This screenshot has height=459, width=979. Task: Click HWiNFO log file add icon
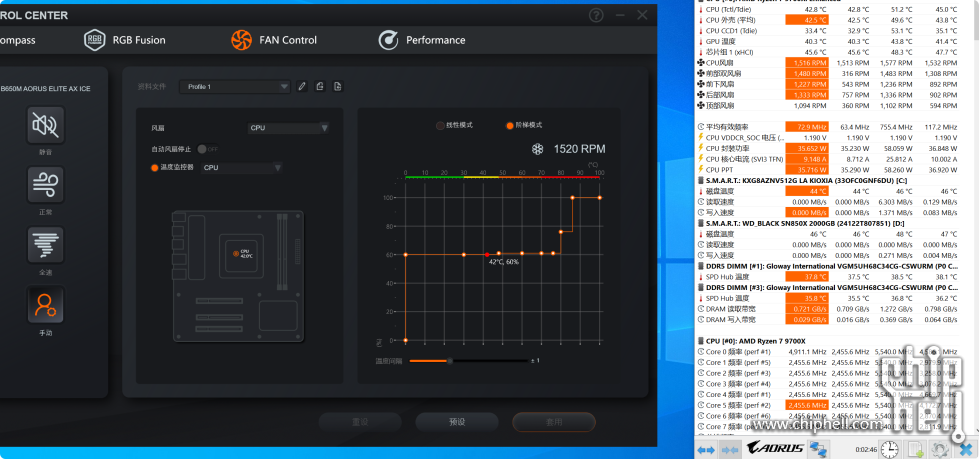[915, 448]
